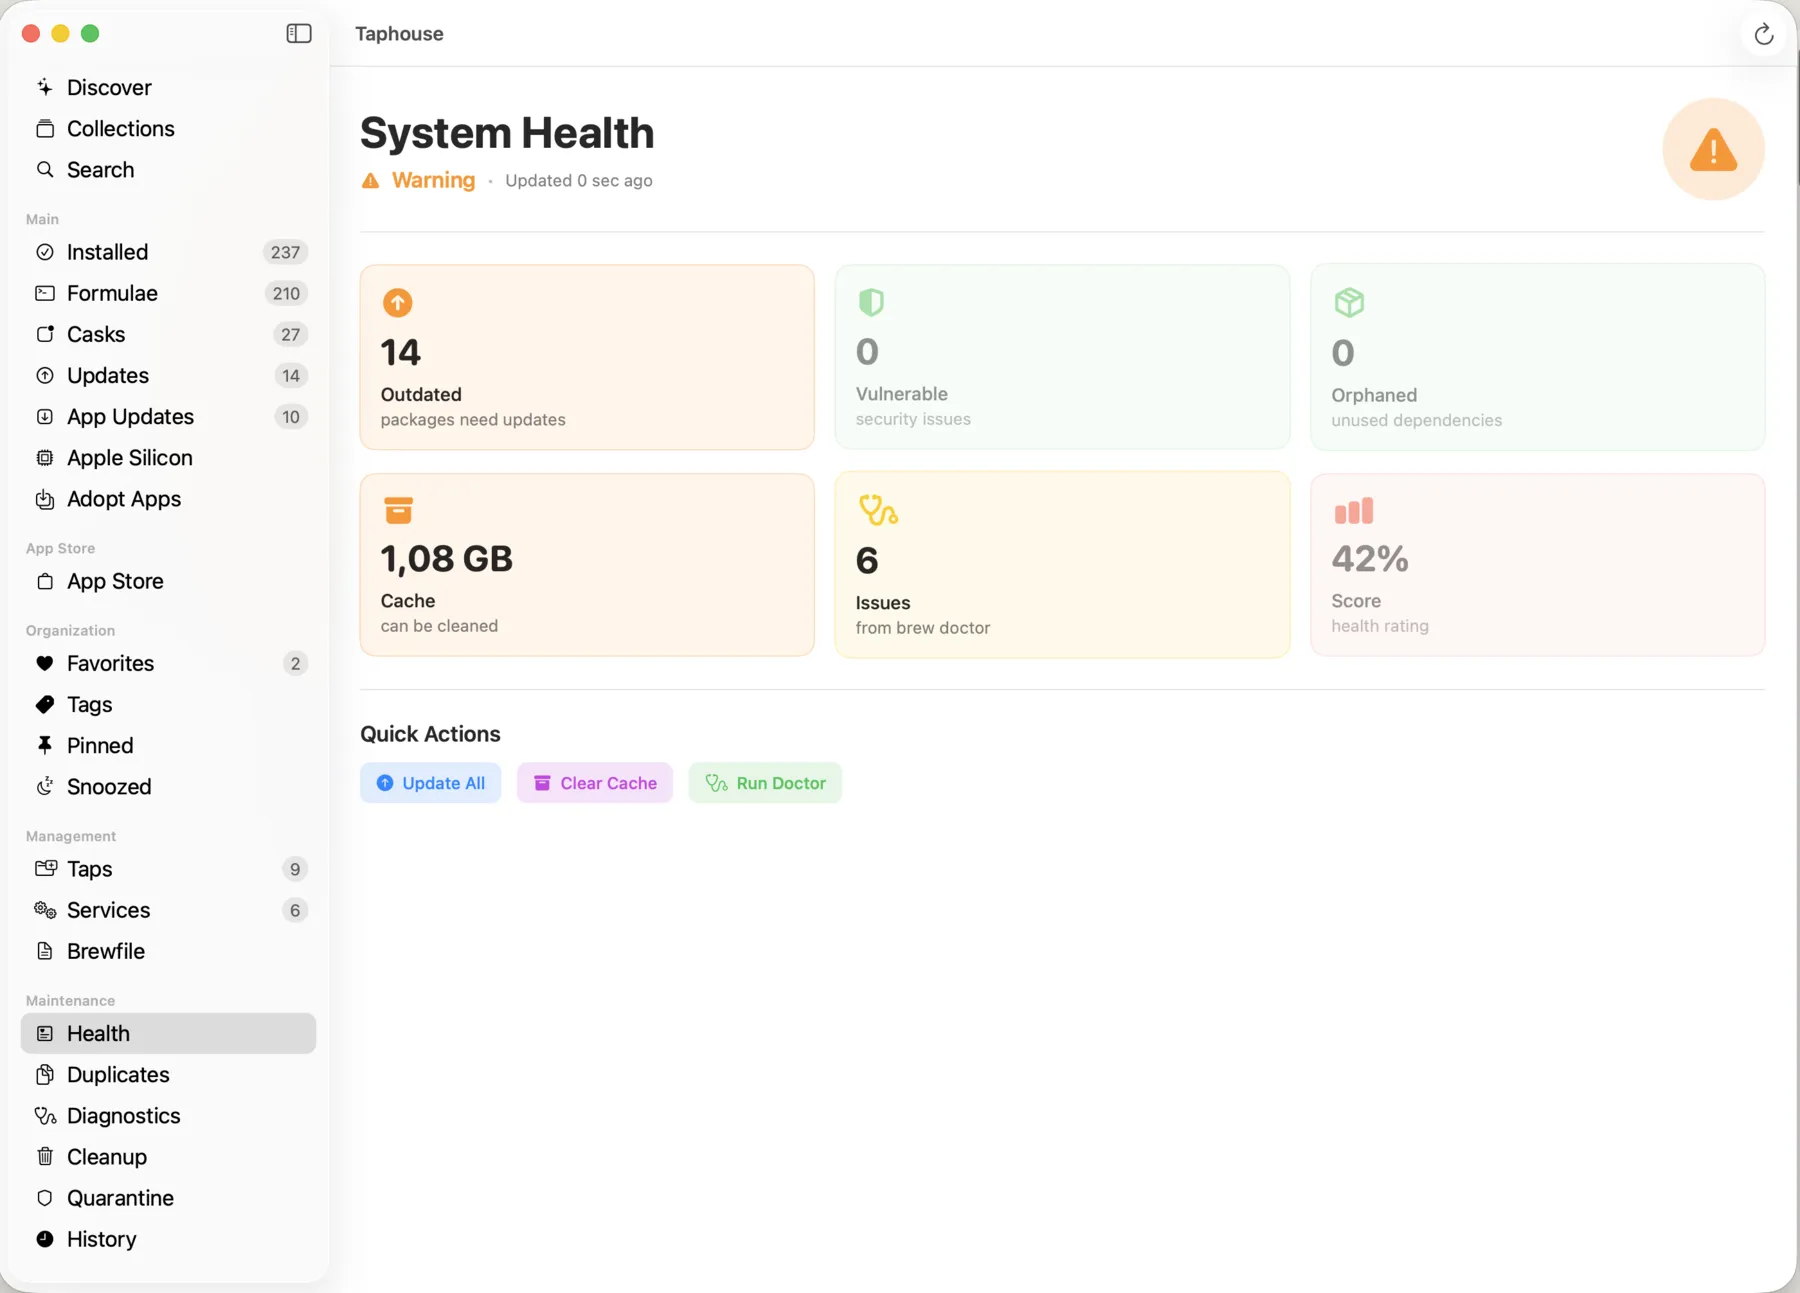Click the Services count badge 6

(x=295, y=910)
